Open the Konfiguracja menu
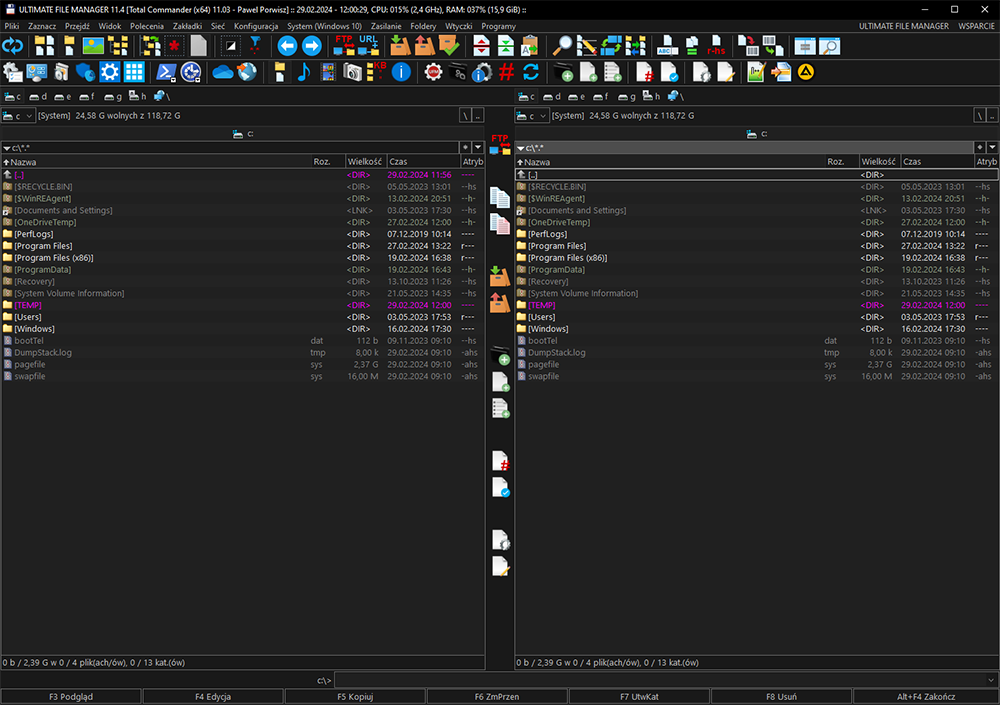The image size is (1000, 705). tap(256, 26)
